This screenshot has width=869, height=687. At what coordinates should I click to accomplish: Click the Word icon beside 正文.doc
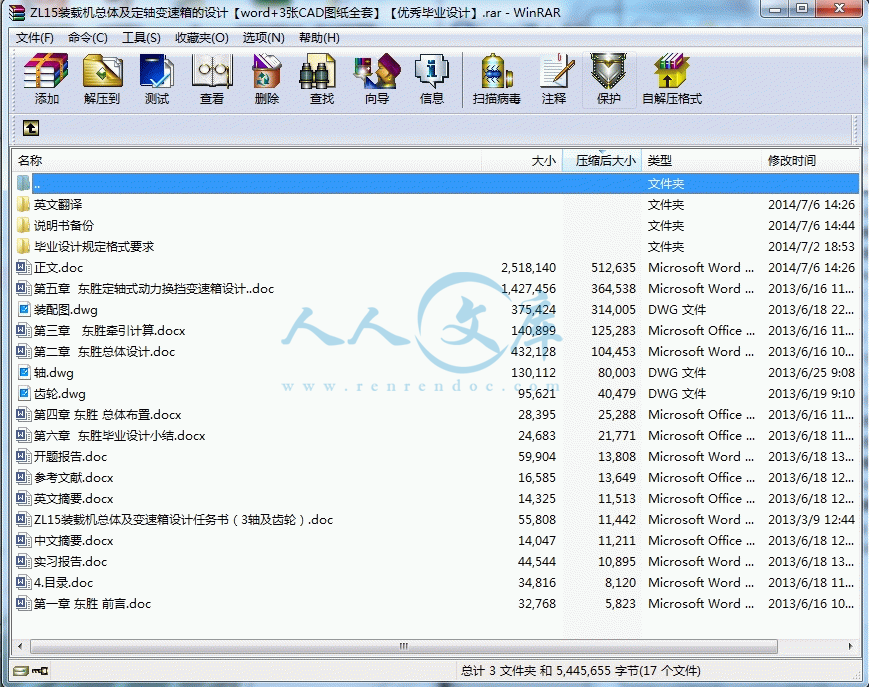tap(23, 268)
